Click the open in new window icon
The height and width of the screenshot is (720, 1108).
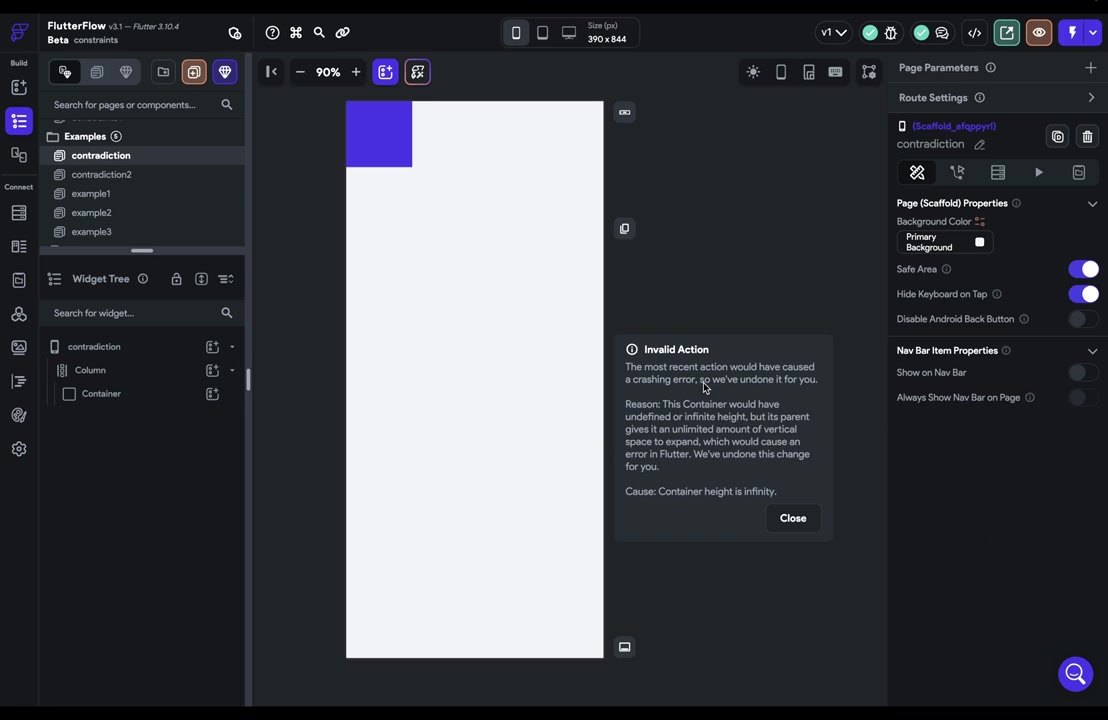coord(1007,33)
